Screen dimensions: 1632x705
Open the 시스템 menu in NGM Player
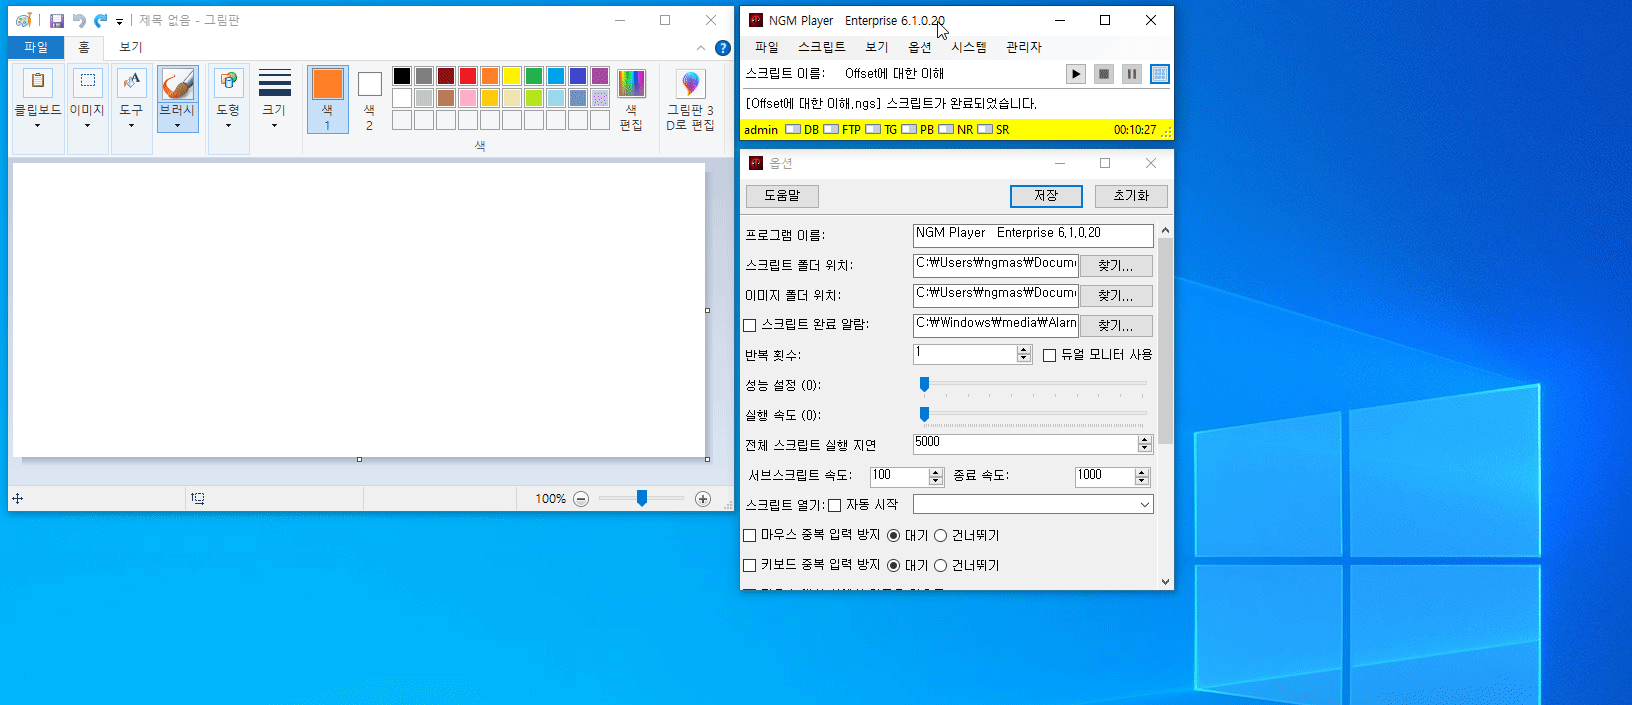[969, 47]
